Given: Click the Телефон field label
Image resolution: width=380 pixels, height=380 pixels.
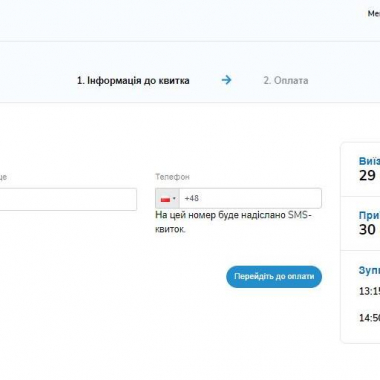Looking at the screenshot, I should (x=172, y=177).
